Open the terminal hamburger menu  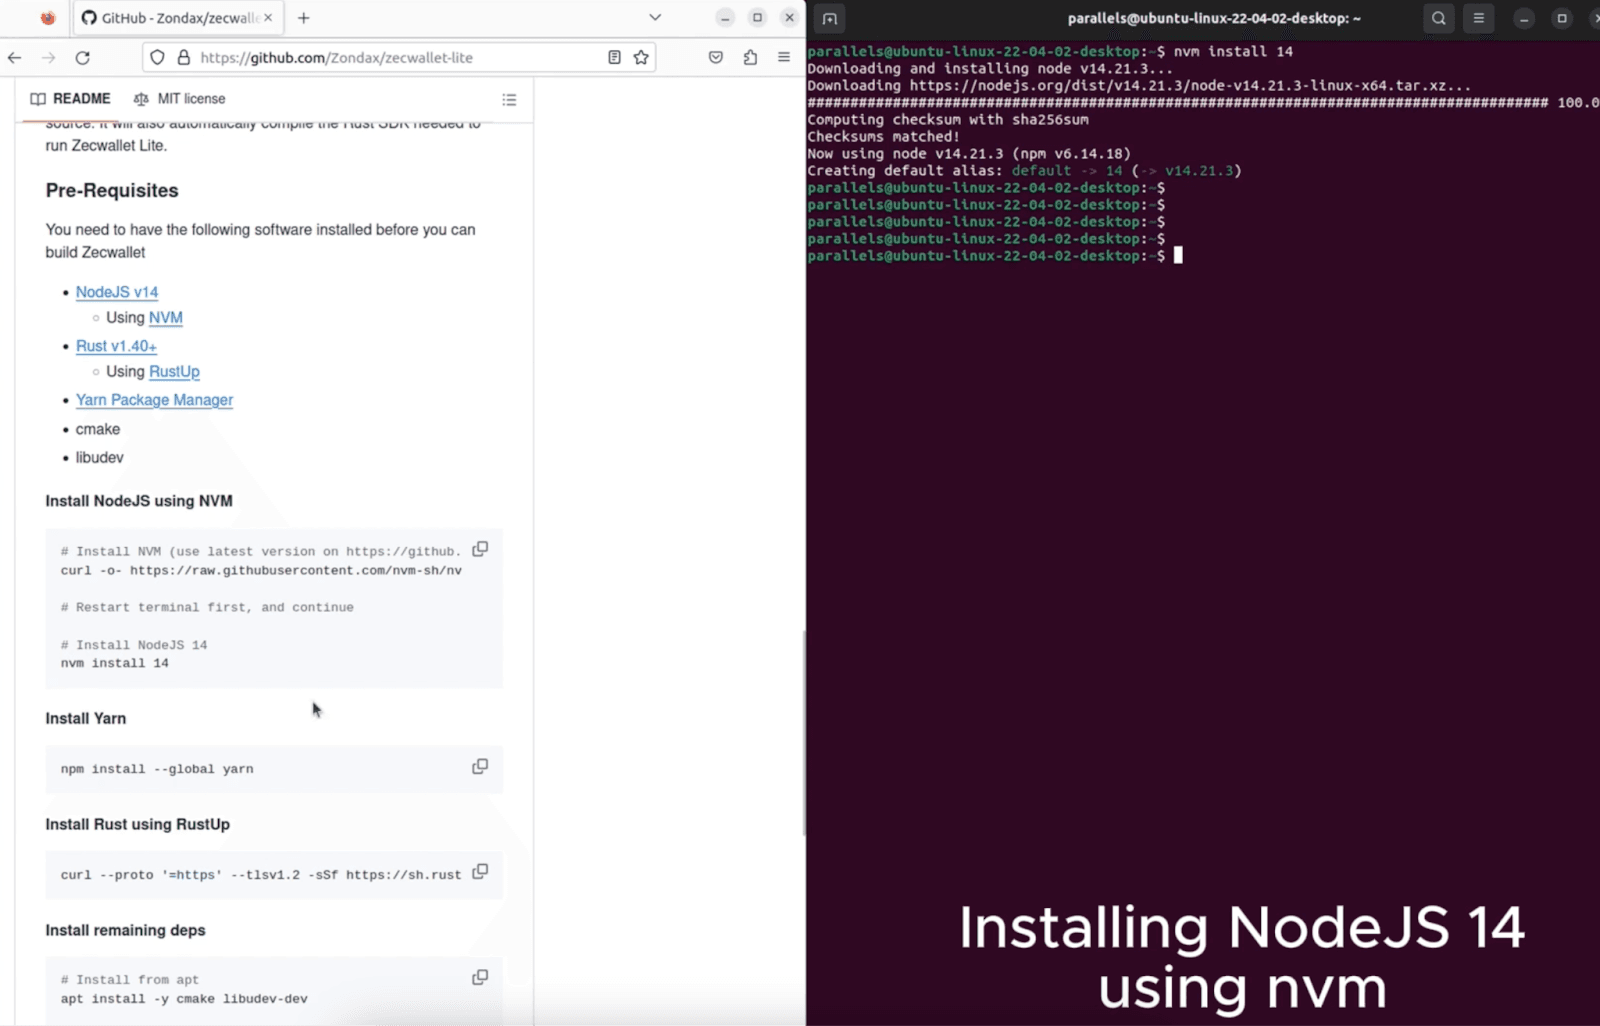pyautogui.click(x=1479, y=18)
